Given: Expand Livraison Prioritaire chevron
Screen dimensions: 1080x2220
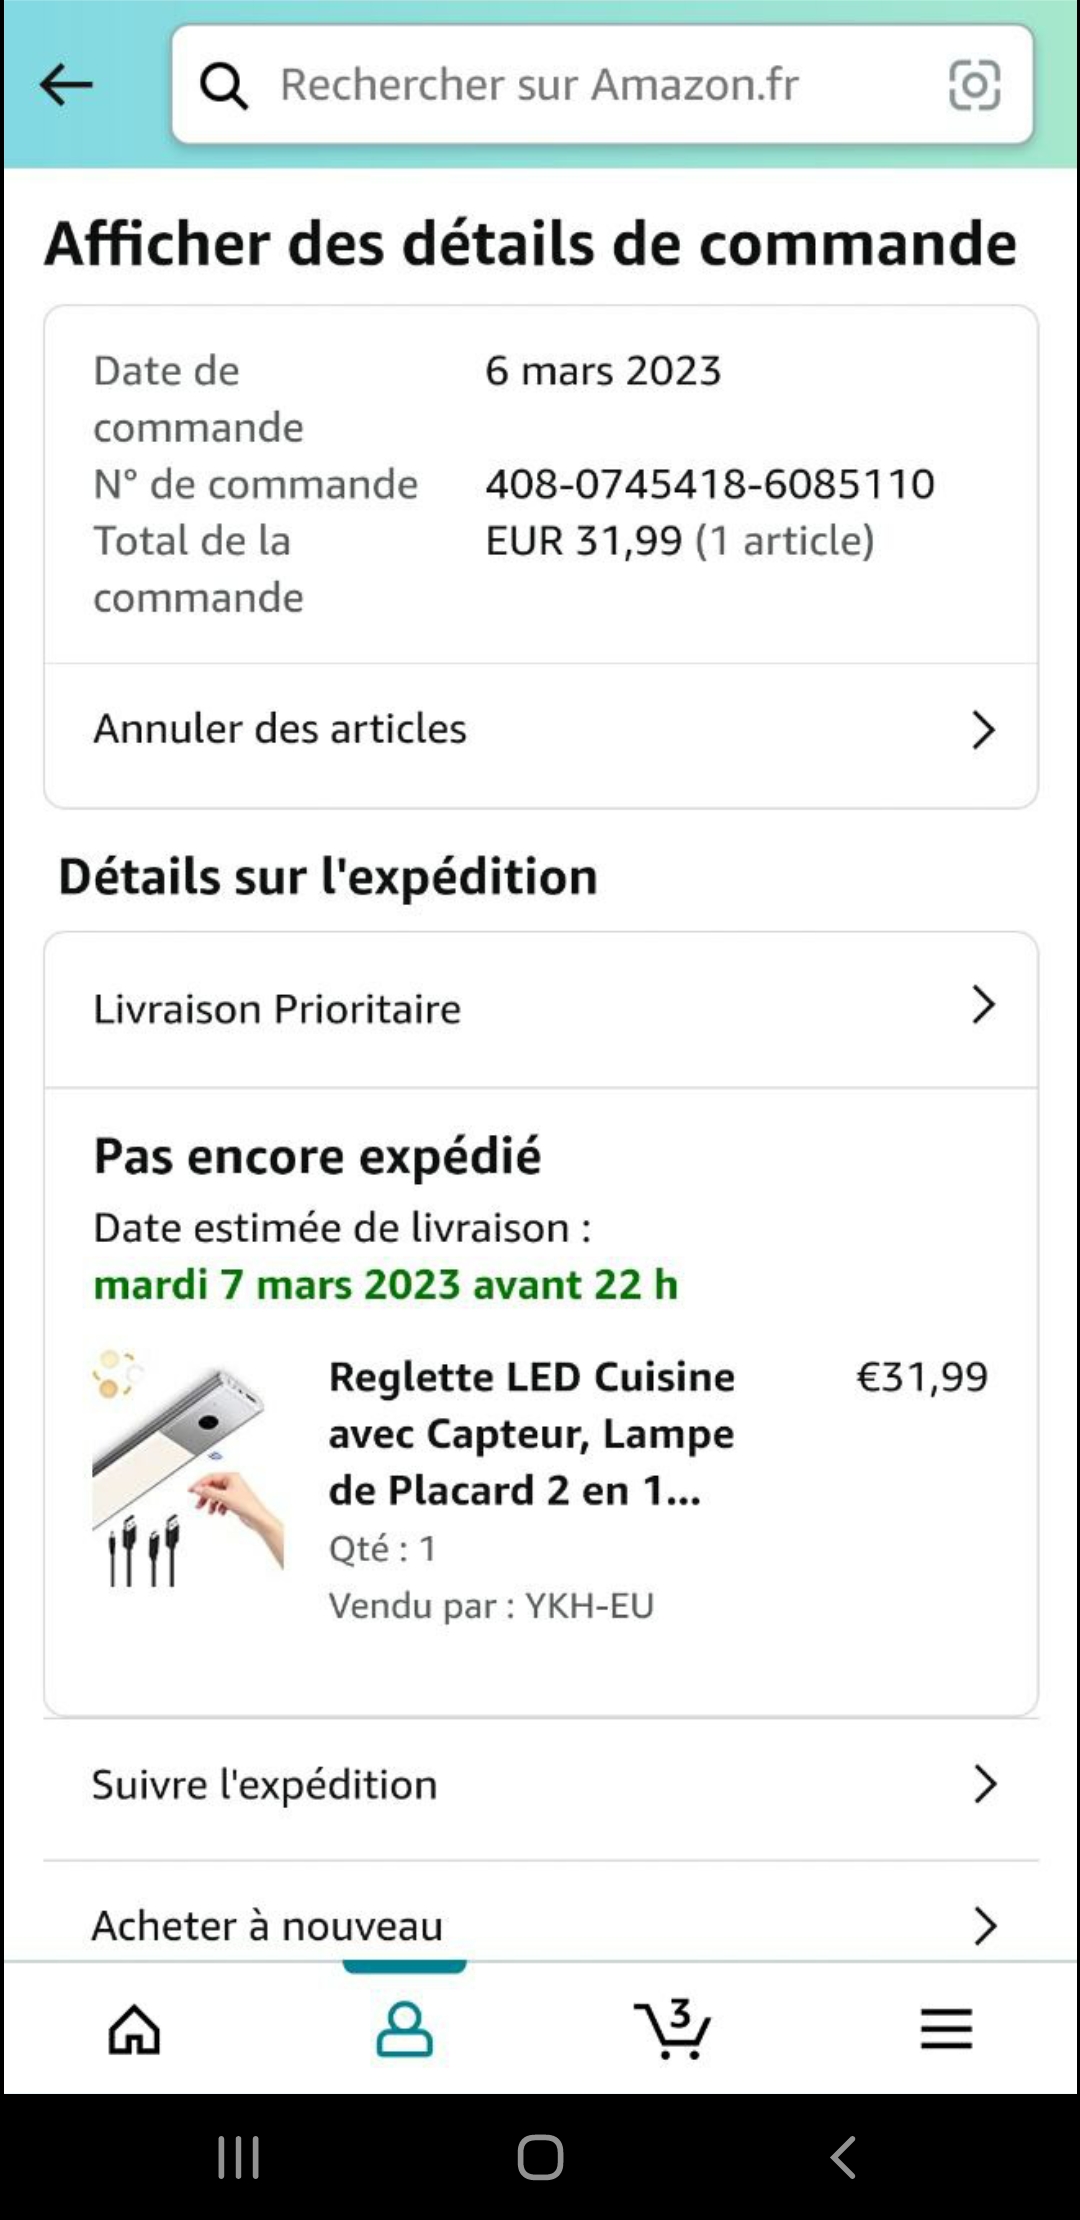Looking at the screenshot, I should point(984,1005).
